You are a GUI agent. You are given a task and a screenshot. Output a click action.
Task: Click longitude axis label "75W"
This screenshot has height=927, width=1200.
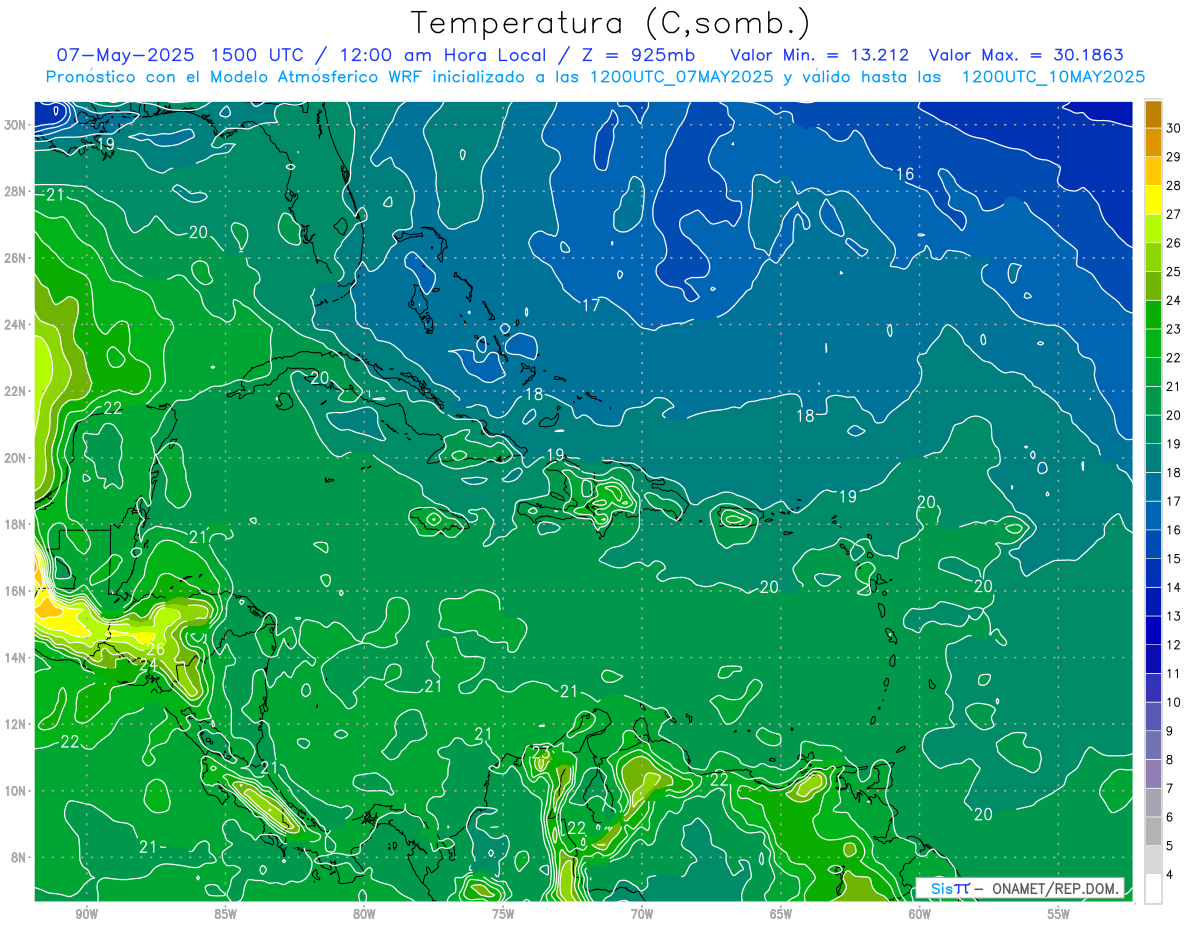click(503, 914)
